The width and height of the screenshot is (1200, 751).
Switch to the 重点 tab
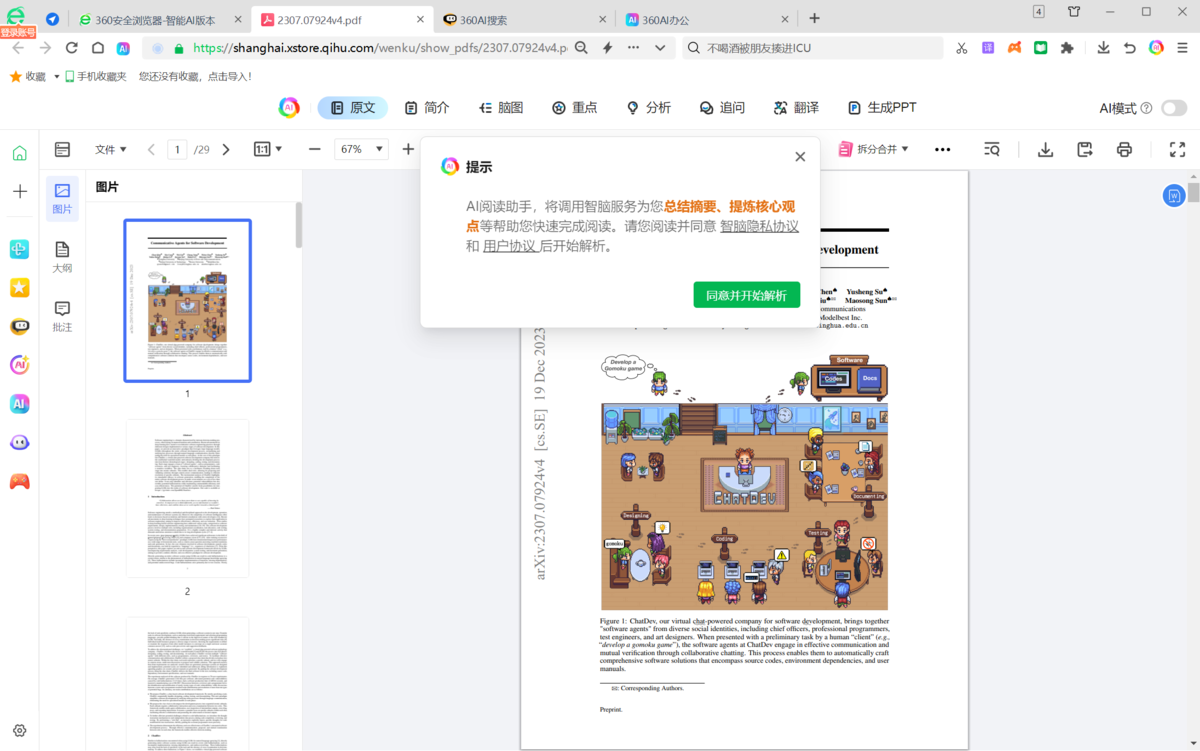point(574,107)
